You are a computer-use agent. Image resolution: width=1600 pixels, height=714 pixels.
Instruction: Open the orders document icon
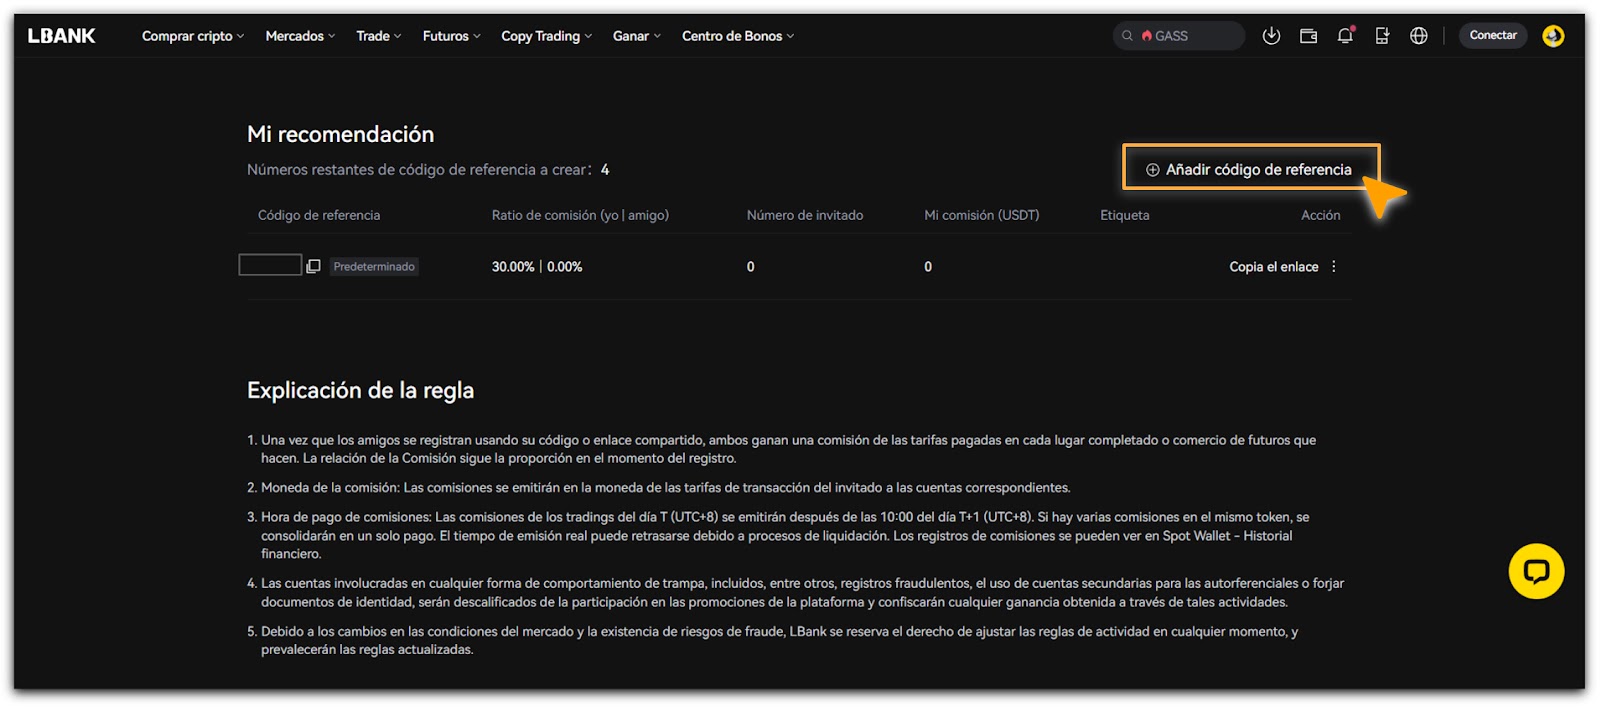1382,36
